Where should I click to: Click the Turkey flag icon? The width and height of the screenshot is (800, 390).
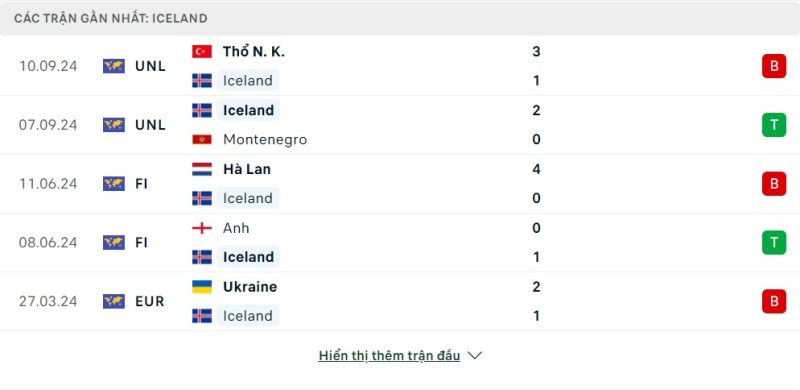click(202, 52)
